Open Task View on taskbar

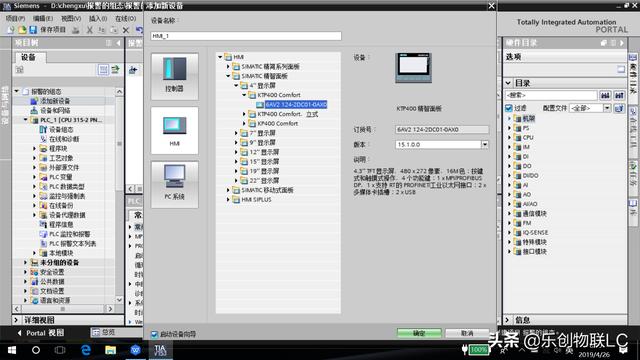[x=60, y=350]
